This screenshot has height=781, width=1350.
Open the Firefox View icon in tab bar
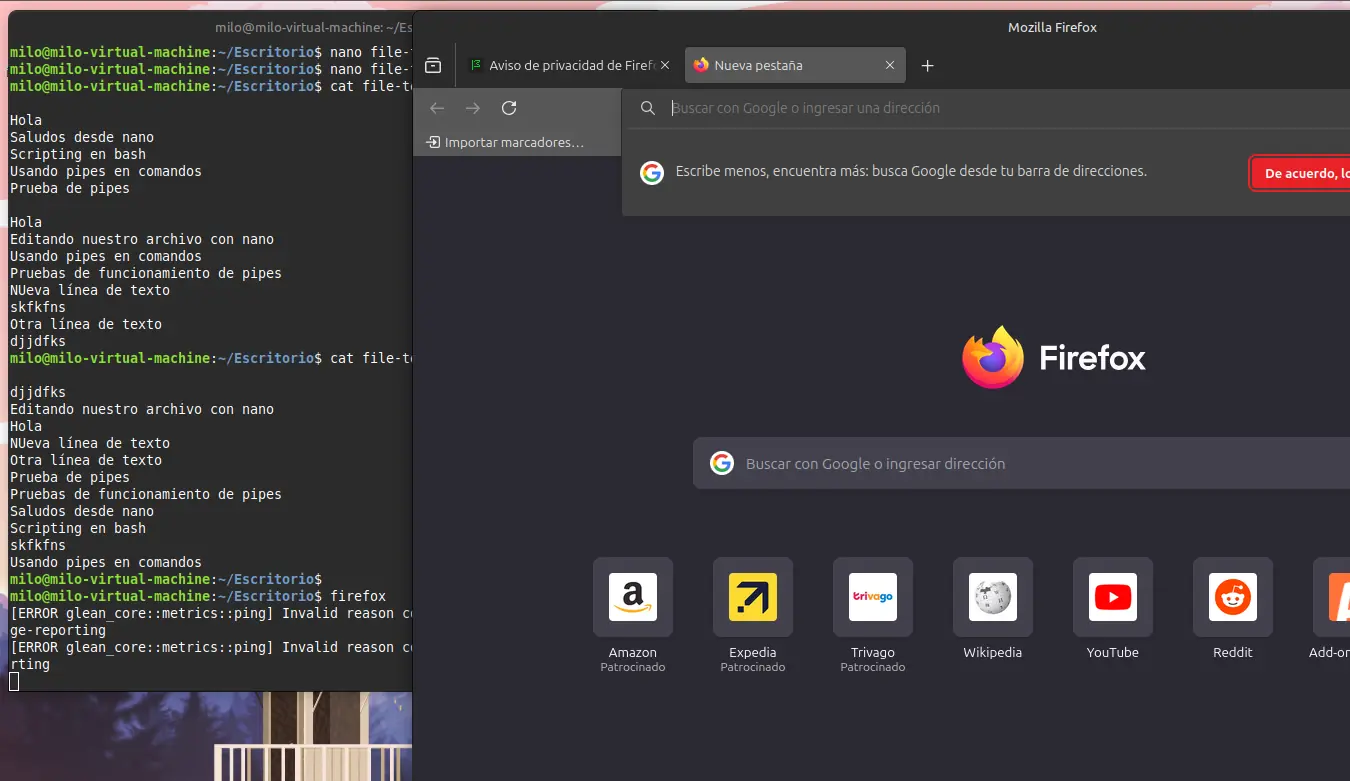point(433,65)
